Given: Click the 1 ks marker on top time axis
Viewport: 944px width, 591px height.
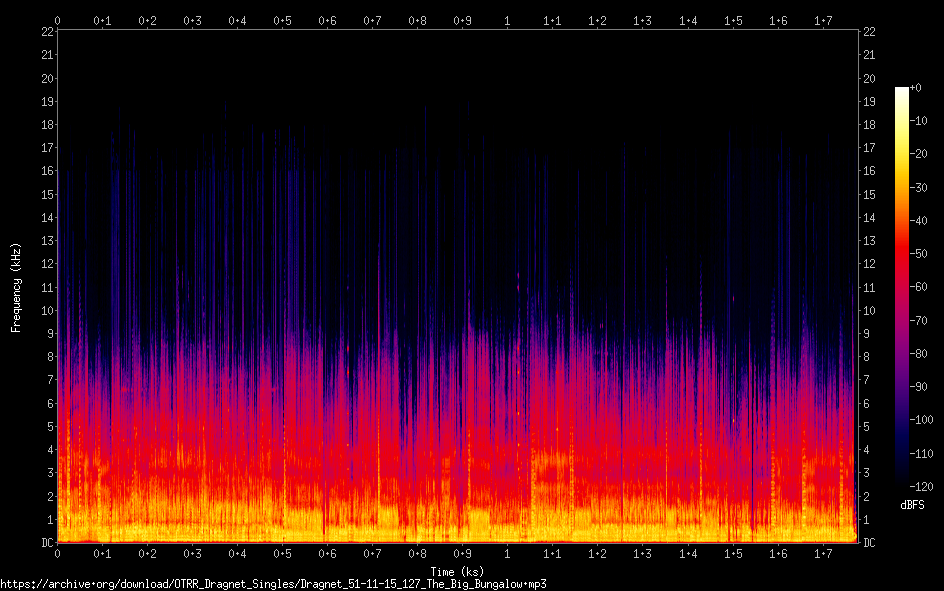Looking at the screenshot, I should pos(508,20).
